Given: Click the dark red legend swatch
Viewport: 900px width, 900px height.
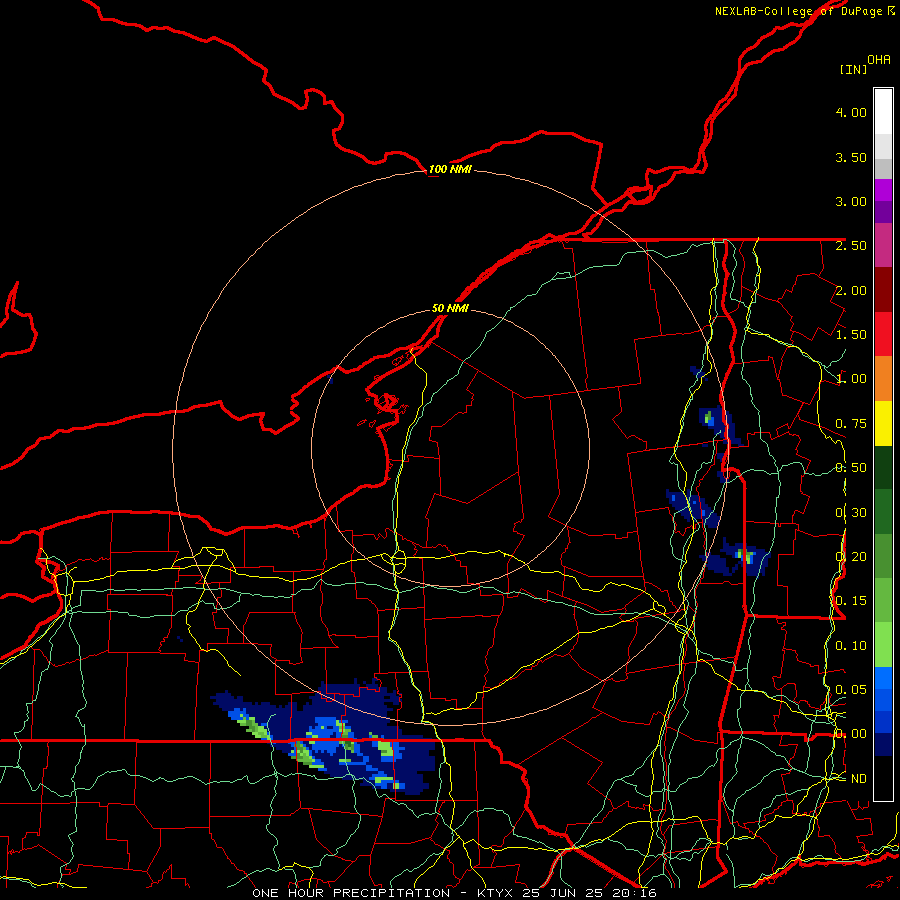Looking at the screenshot, I should pos(883,290).
